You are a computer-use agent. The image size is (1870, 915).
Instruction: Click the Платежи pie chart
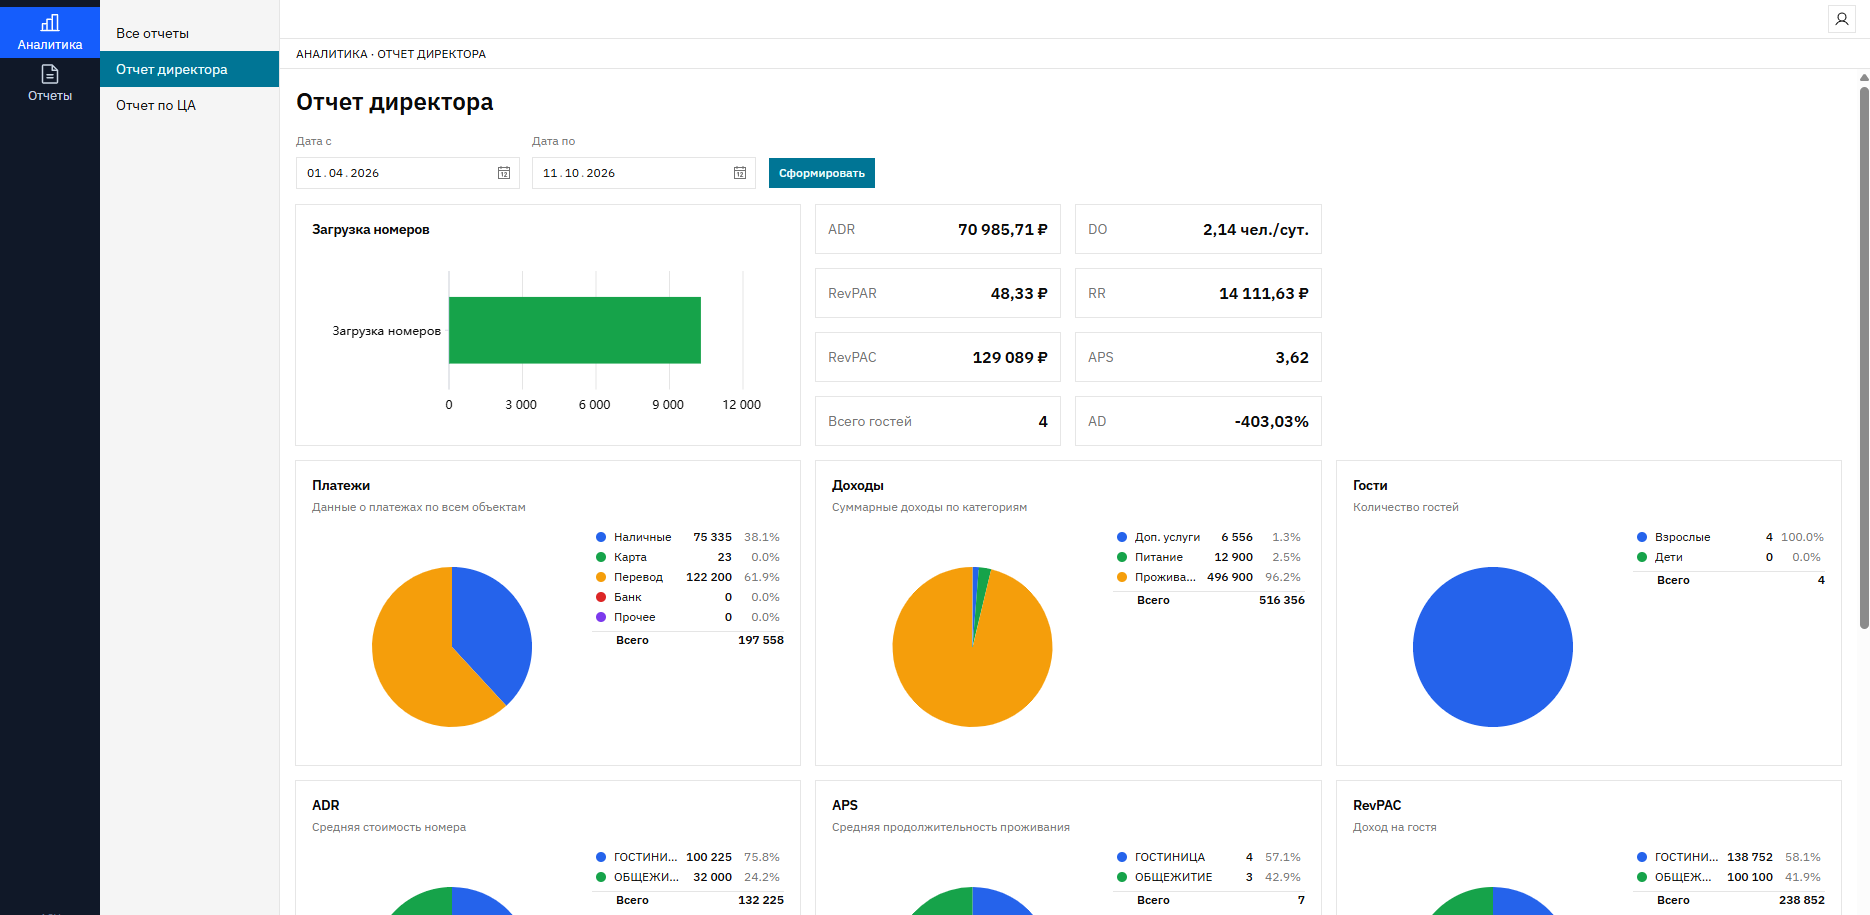pyautogui.click(x=452, y=647)
